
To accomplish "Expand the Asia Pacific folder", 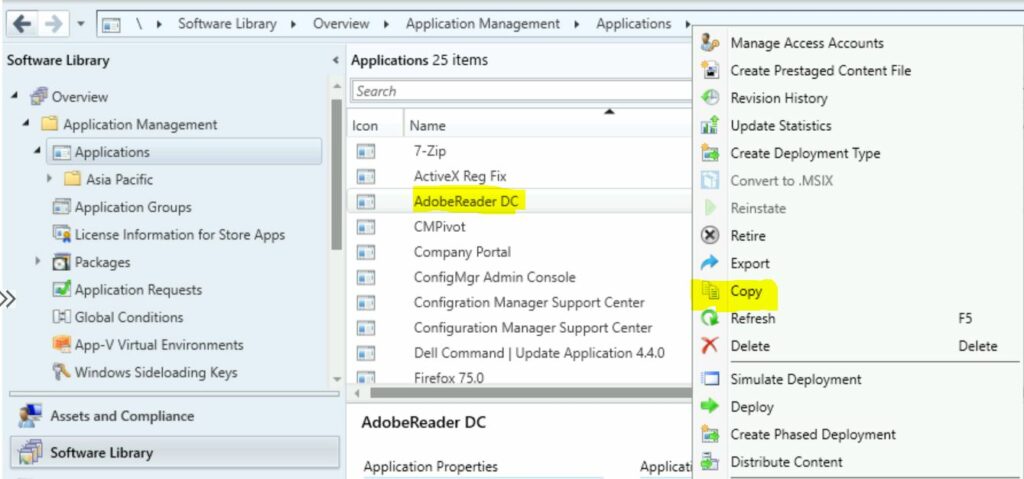I will (50, 178).
